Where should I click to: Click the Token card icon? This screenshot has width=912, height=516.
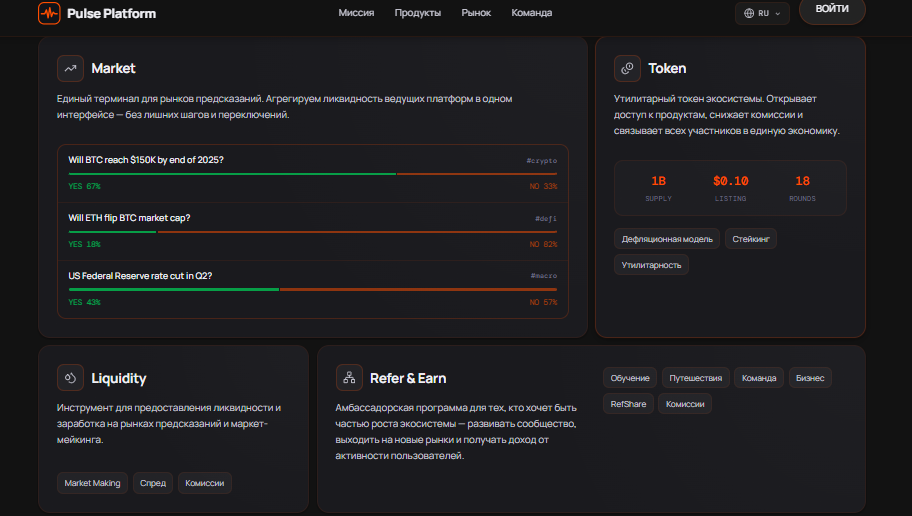(x=627, y=68)
